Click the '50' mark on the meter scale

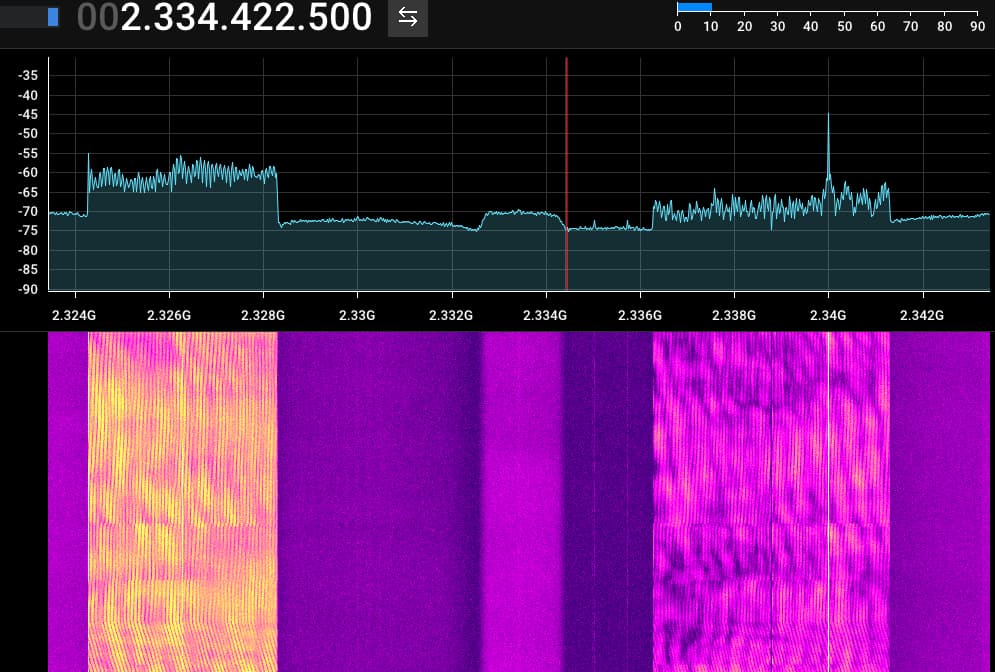pyautogui.click(x=844, y=27)
